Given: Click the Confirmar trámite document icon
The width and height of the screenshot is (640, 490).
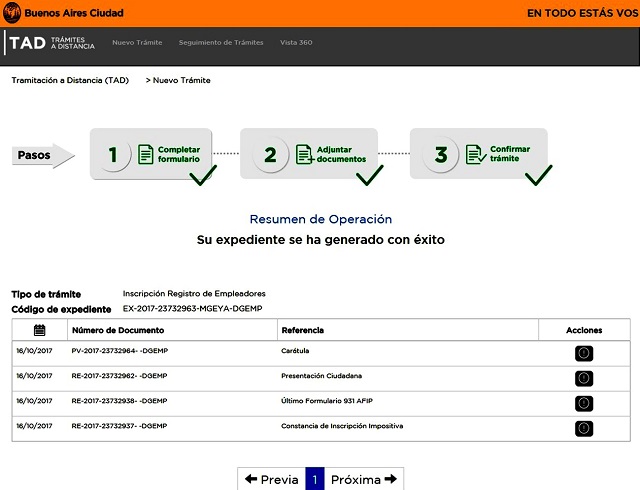Looking at the screenshot, I should coord(474,154).
